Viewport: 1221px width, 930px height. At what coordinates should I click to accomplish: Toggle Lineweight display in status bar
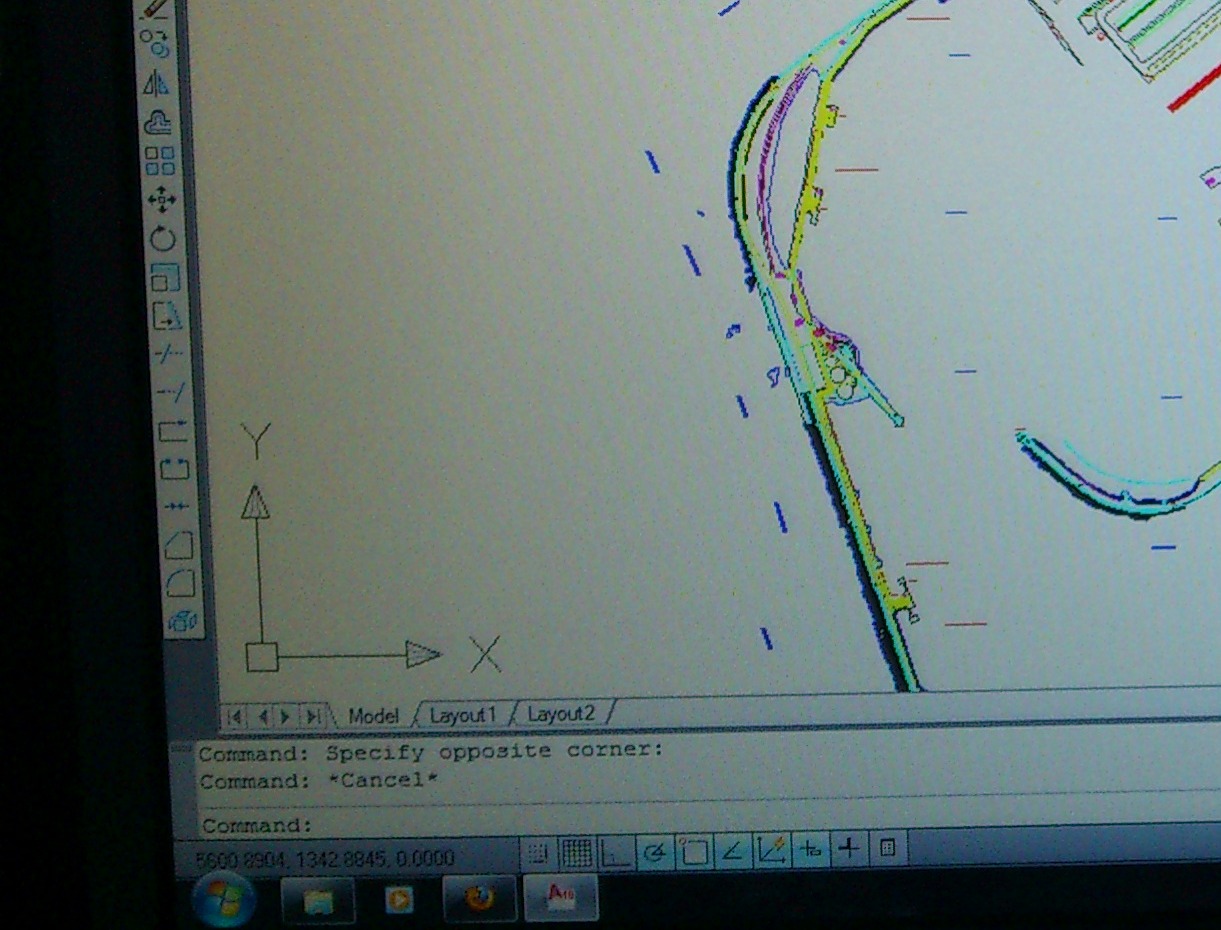point(849,850)
